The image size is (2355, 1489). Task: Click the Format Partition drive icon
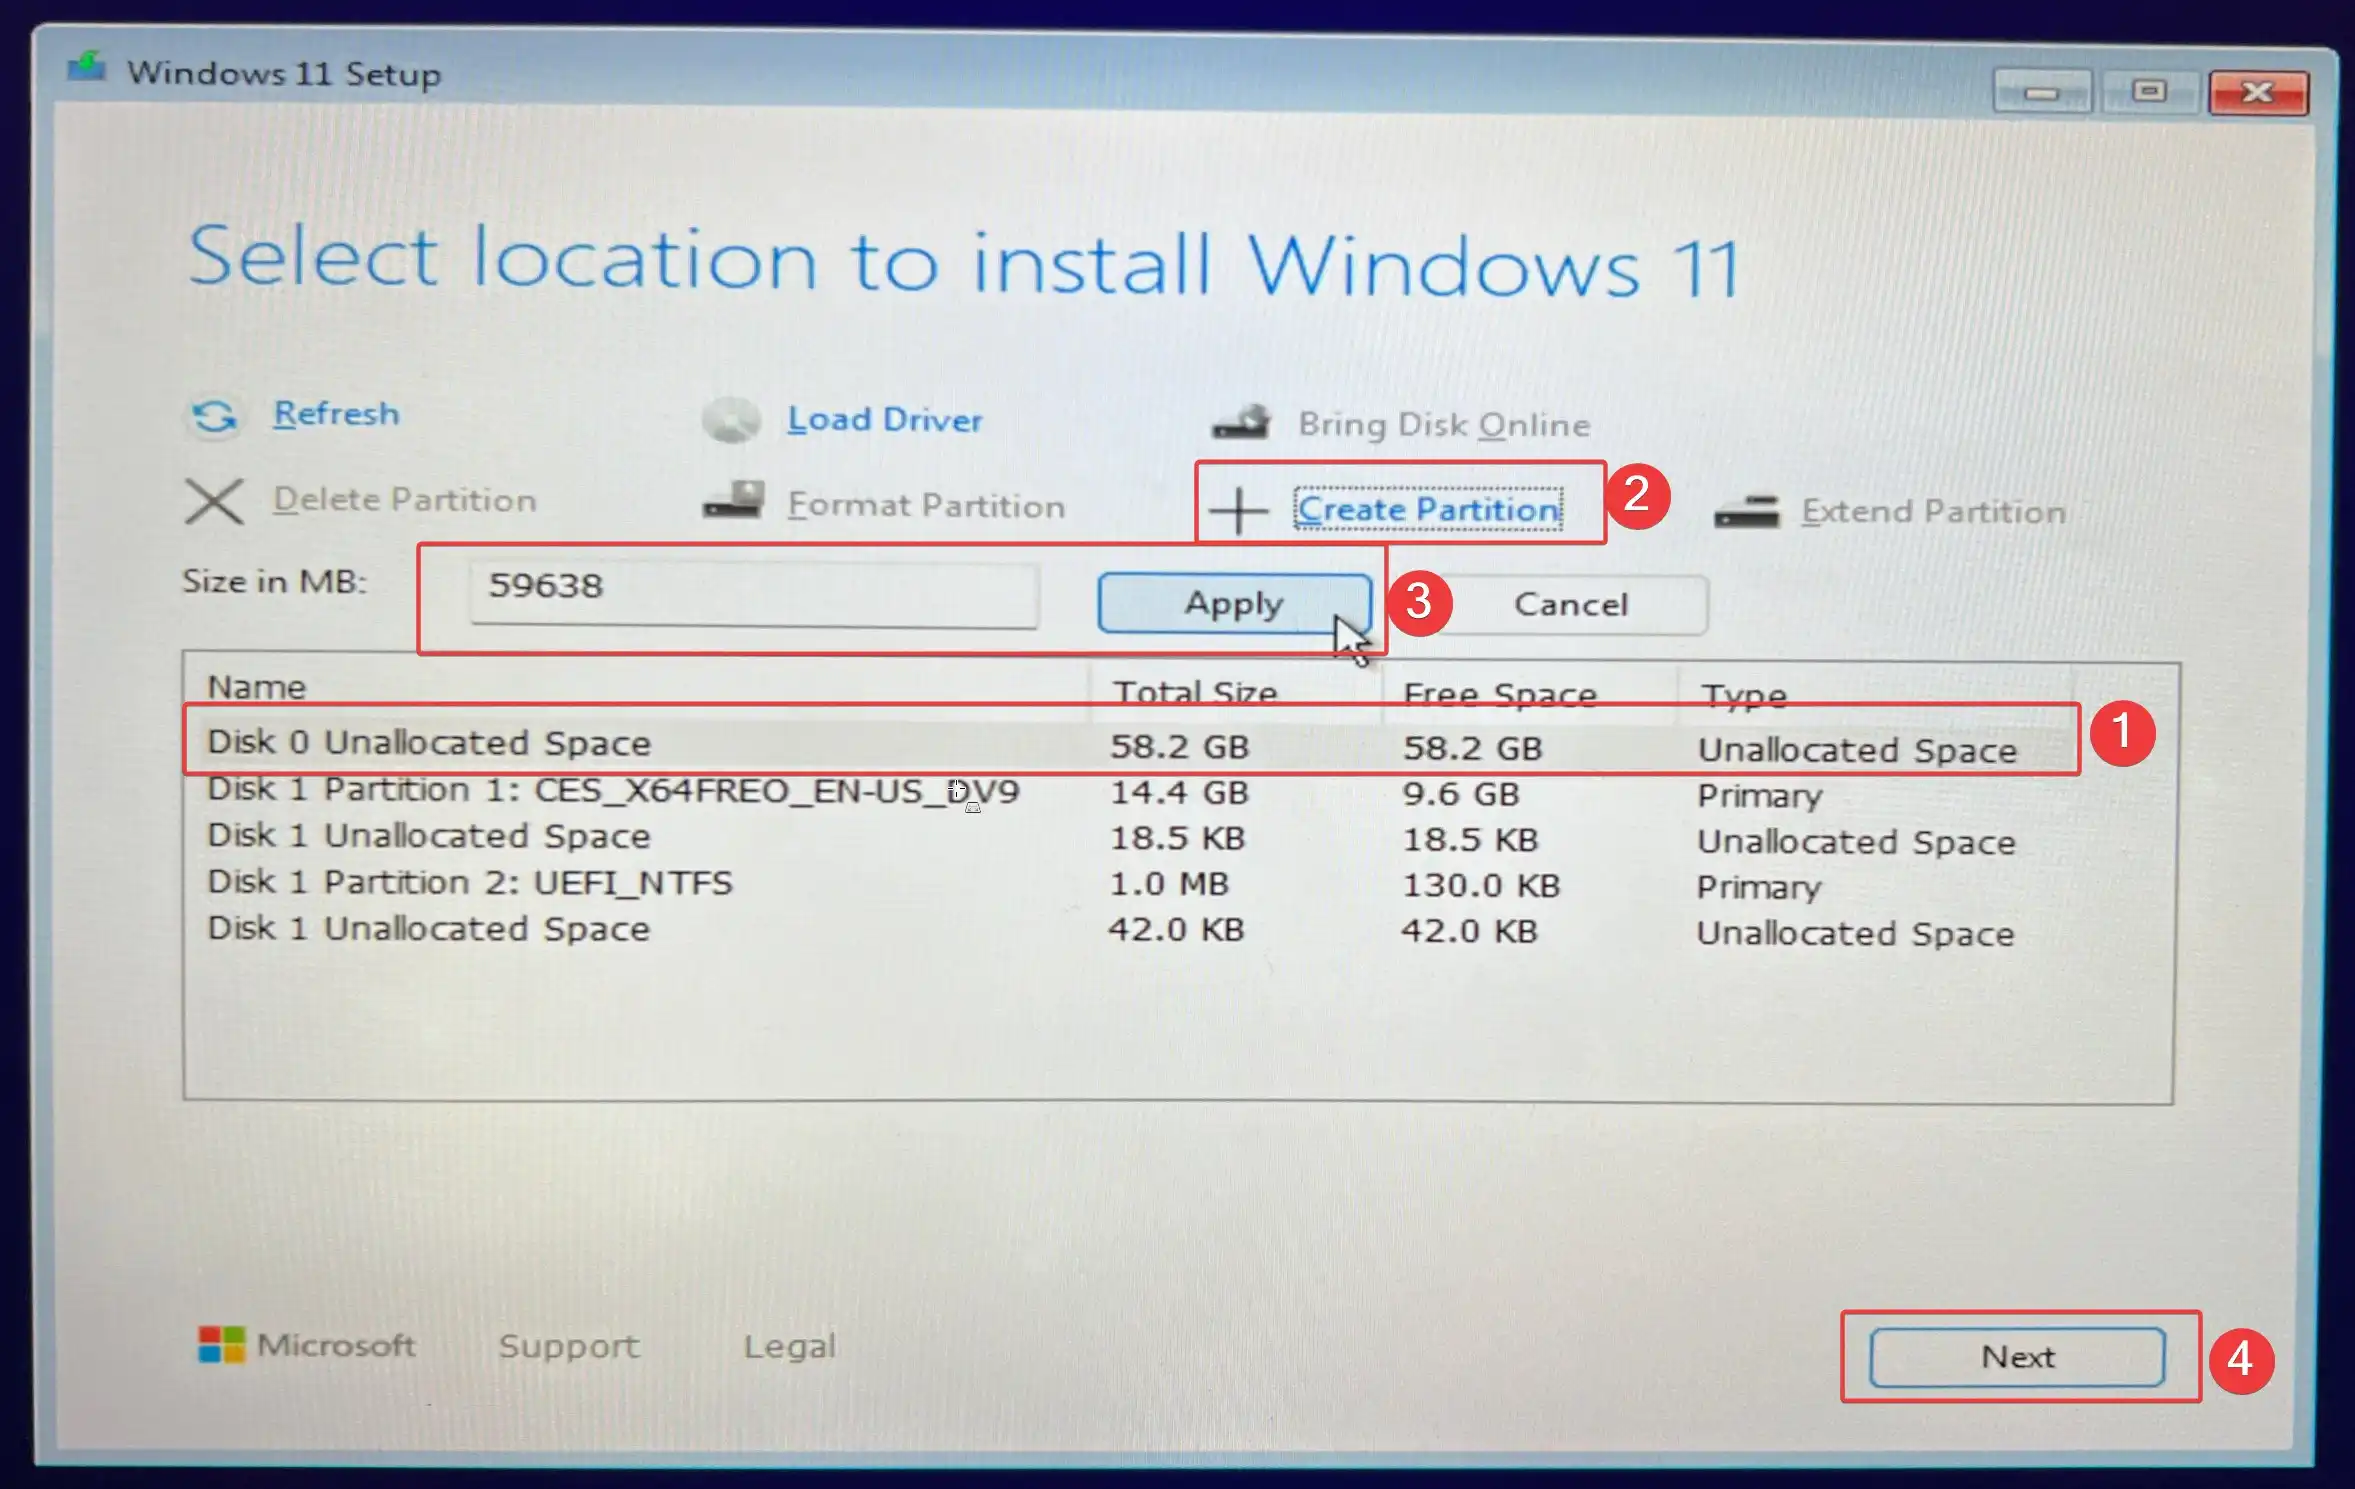[x=733, y=500]
